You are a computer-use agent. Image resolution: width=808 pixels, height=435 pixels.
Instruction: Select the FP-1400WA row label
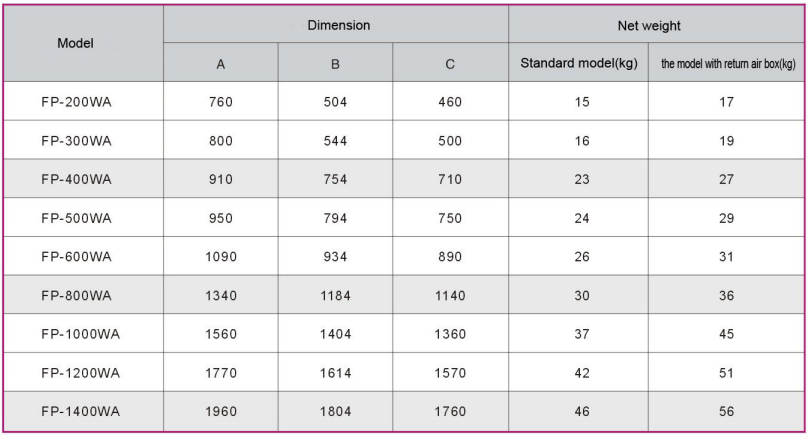(82, 410)
